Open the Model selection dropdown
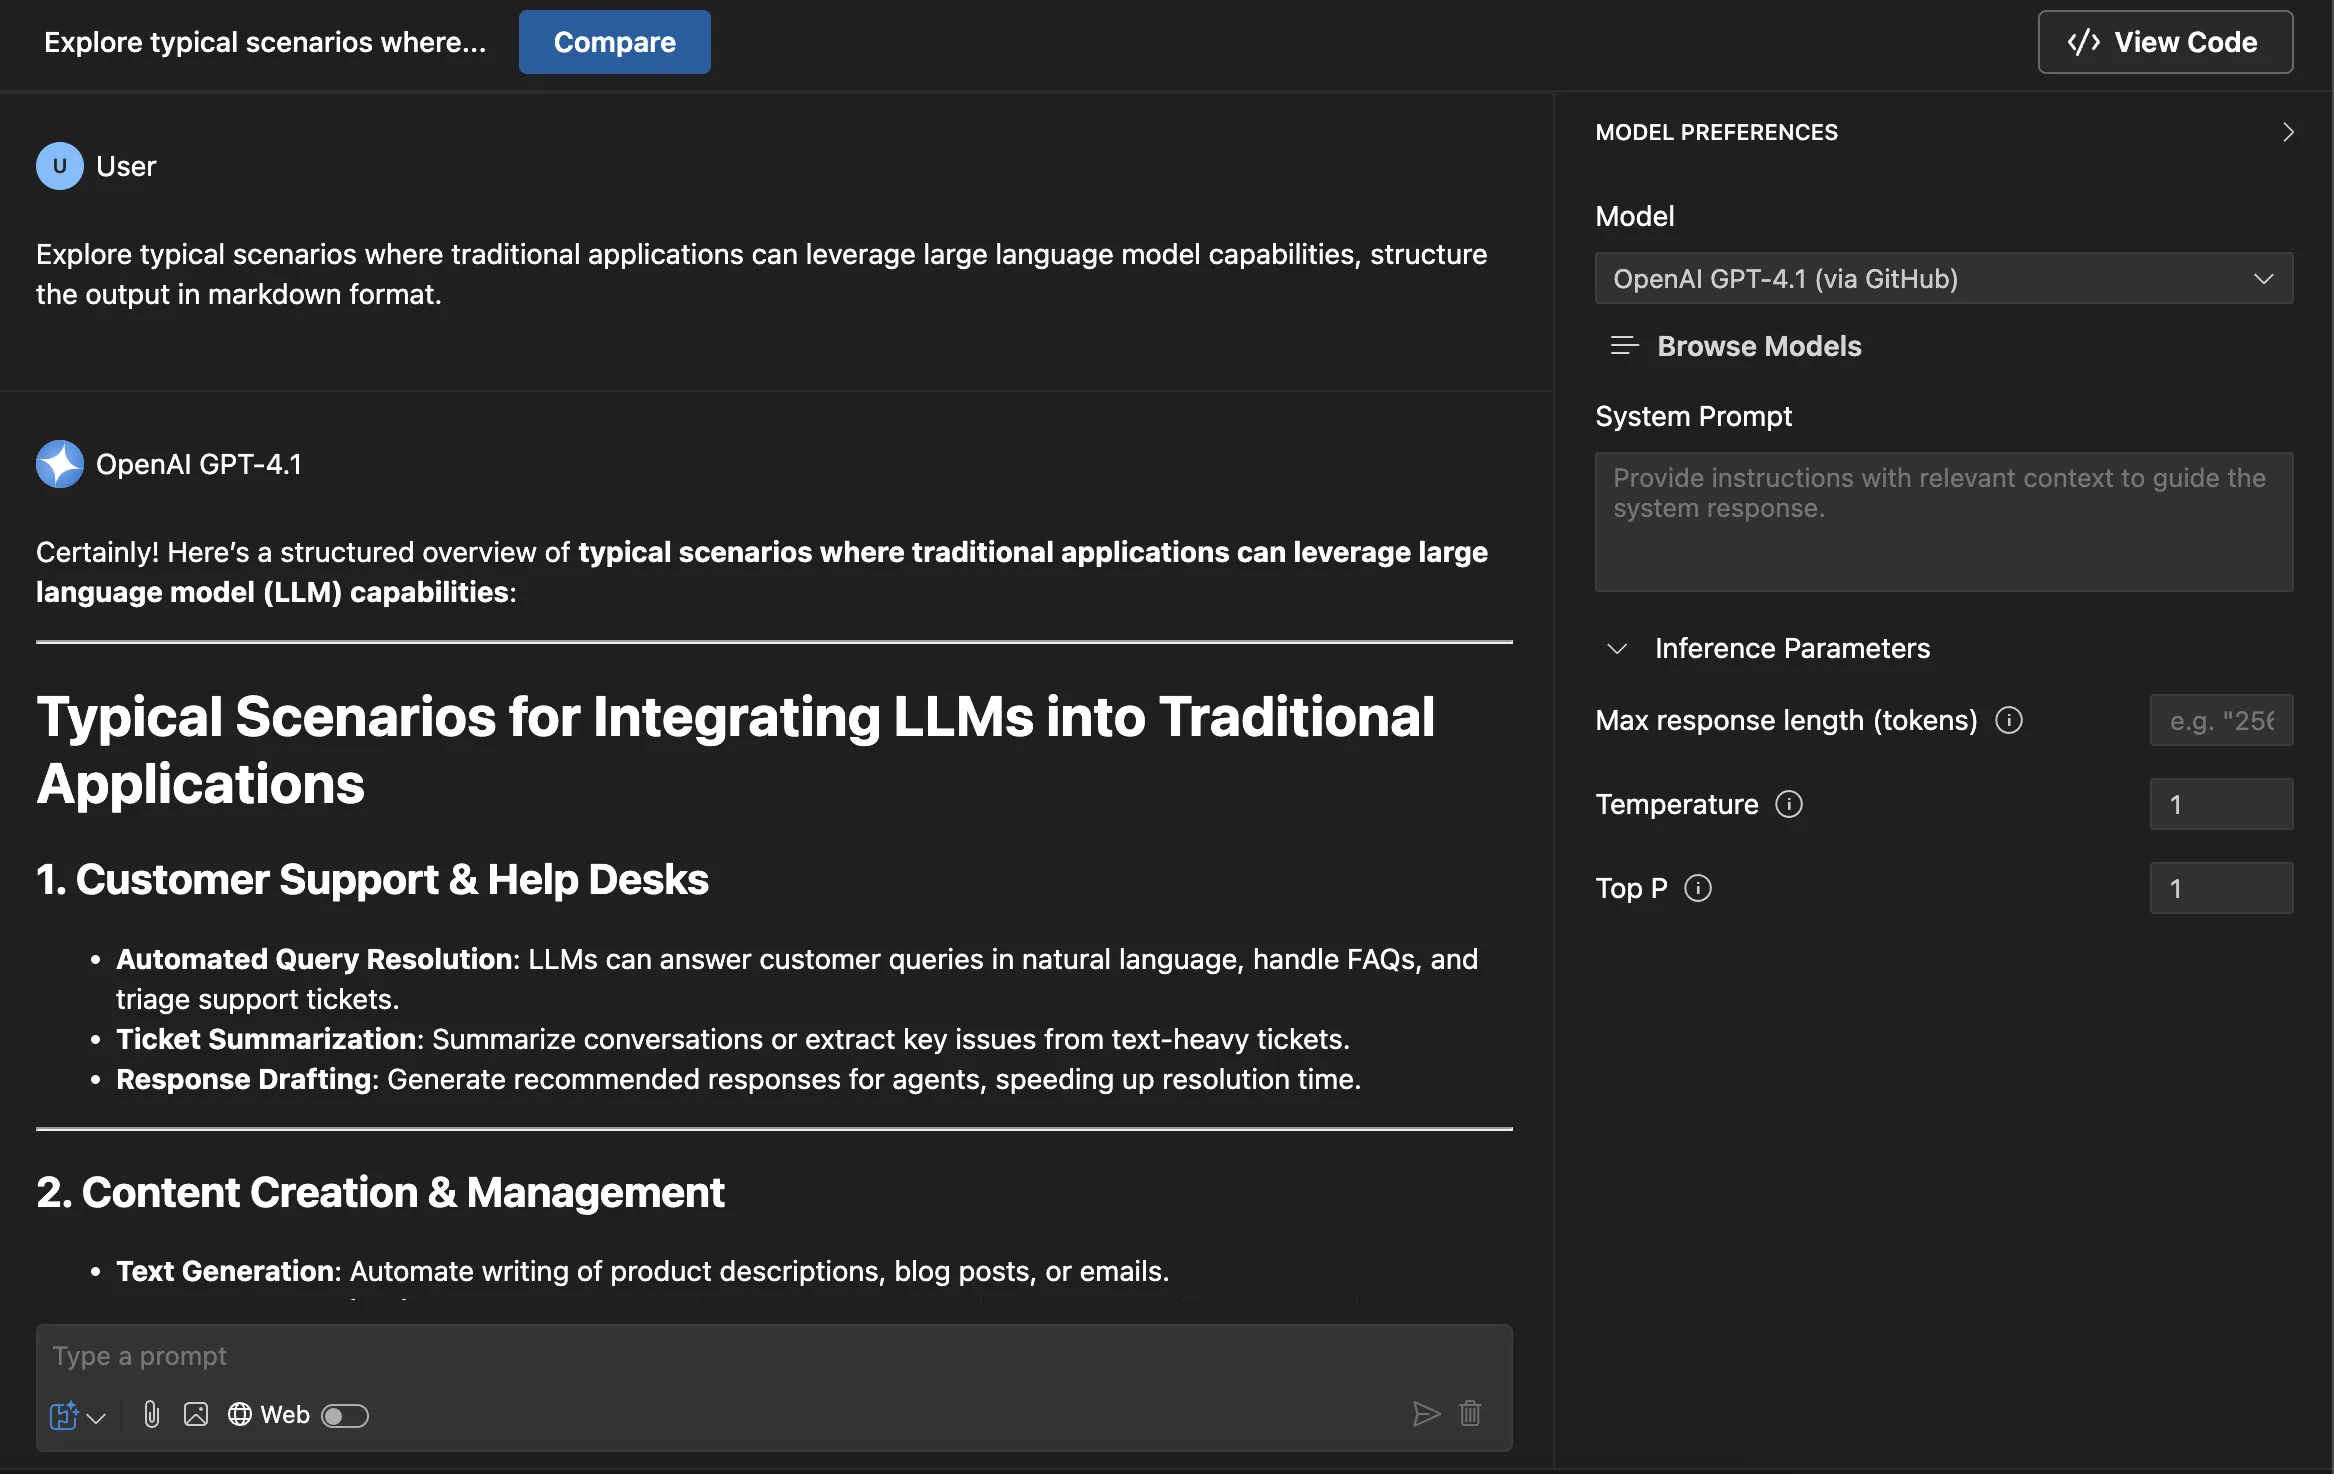 click(x=1944, y=278)
